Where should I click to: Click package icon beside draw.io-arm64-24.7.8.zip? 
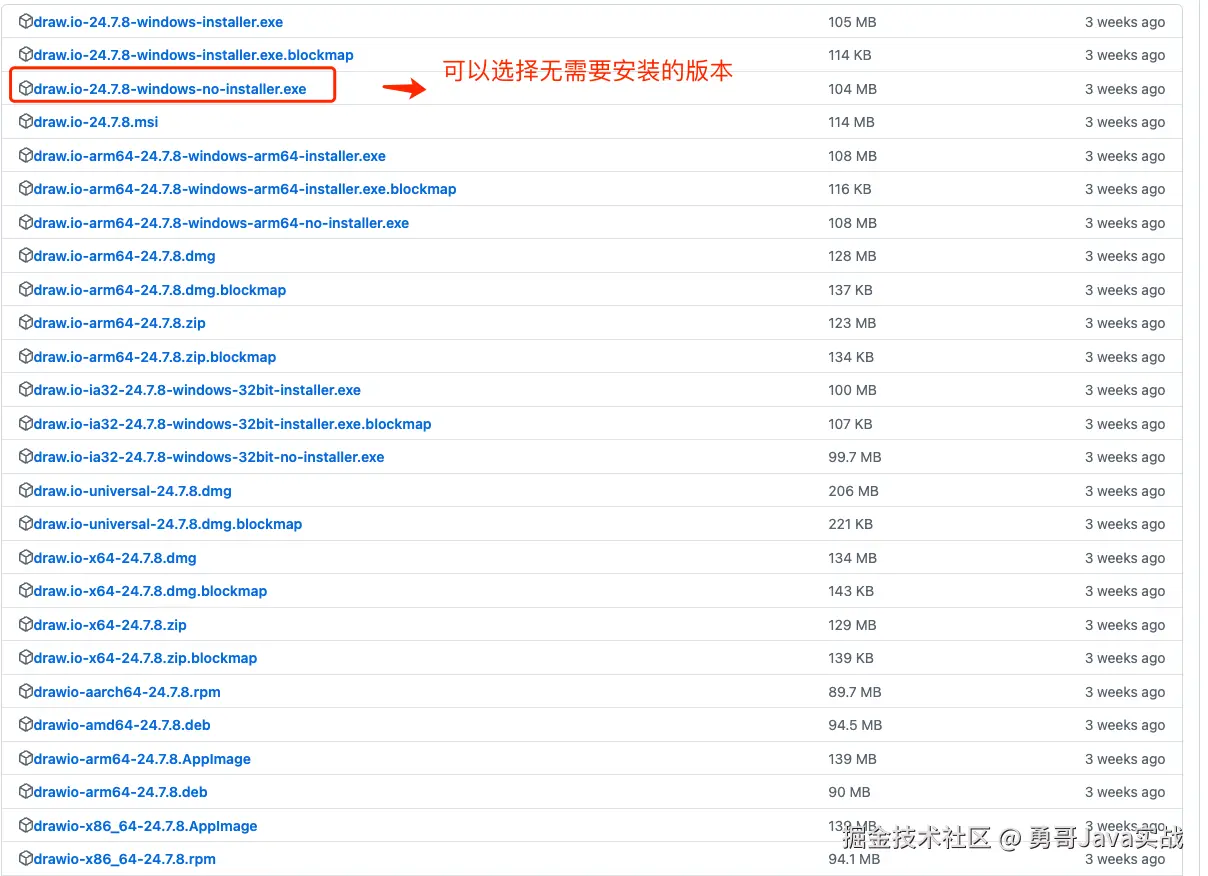point(26,323)
